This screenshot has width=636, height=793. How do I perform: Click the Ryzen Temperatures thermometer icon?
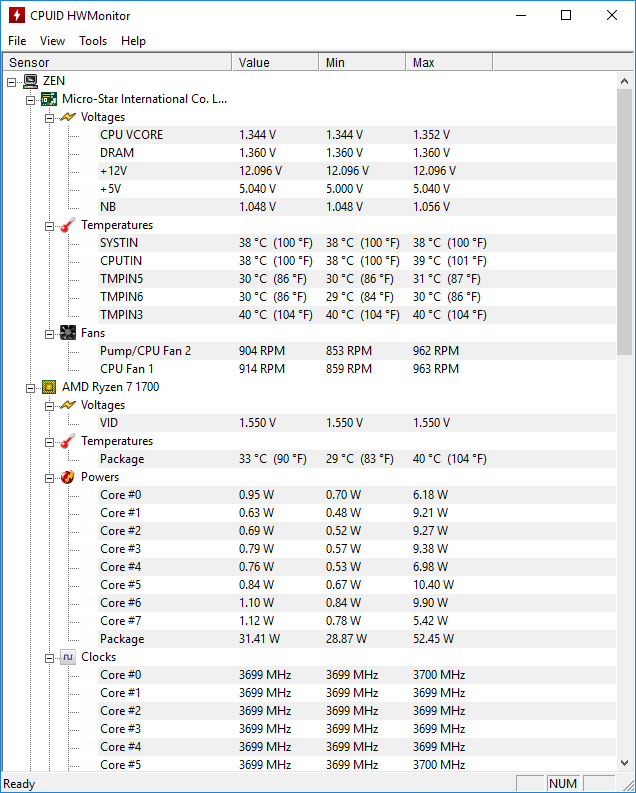click(68, 441)
